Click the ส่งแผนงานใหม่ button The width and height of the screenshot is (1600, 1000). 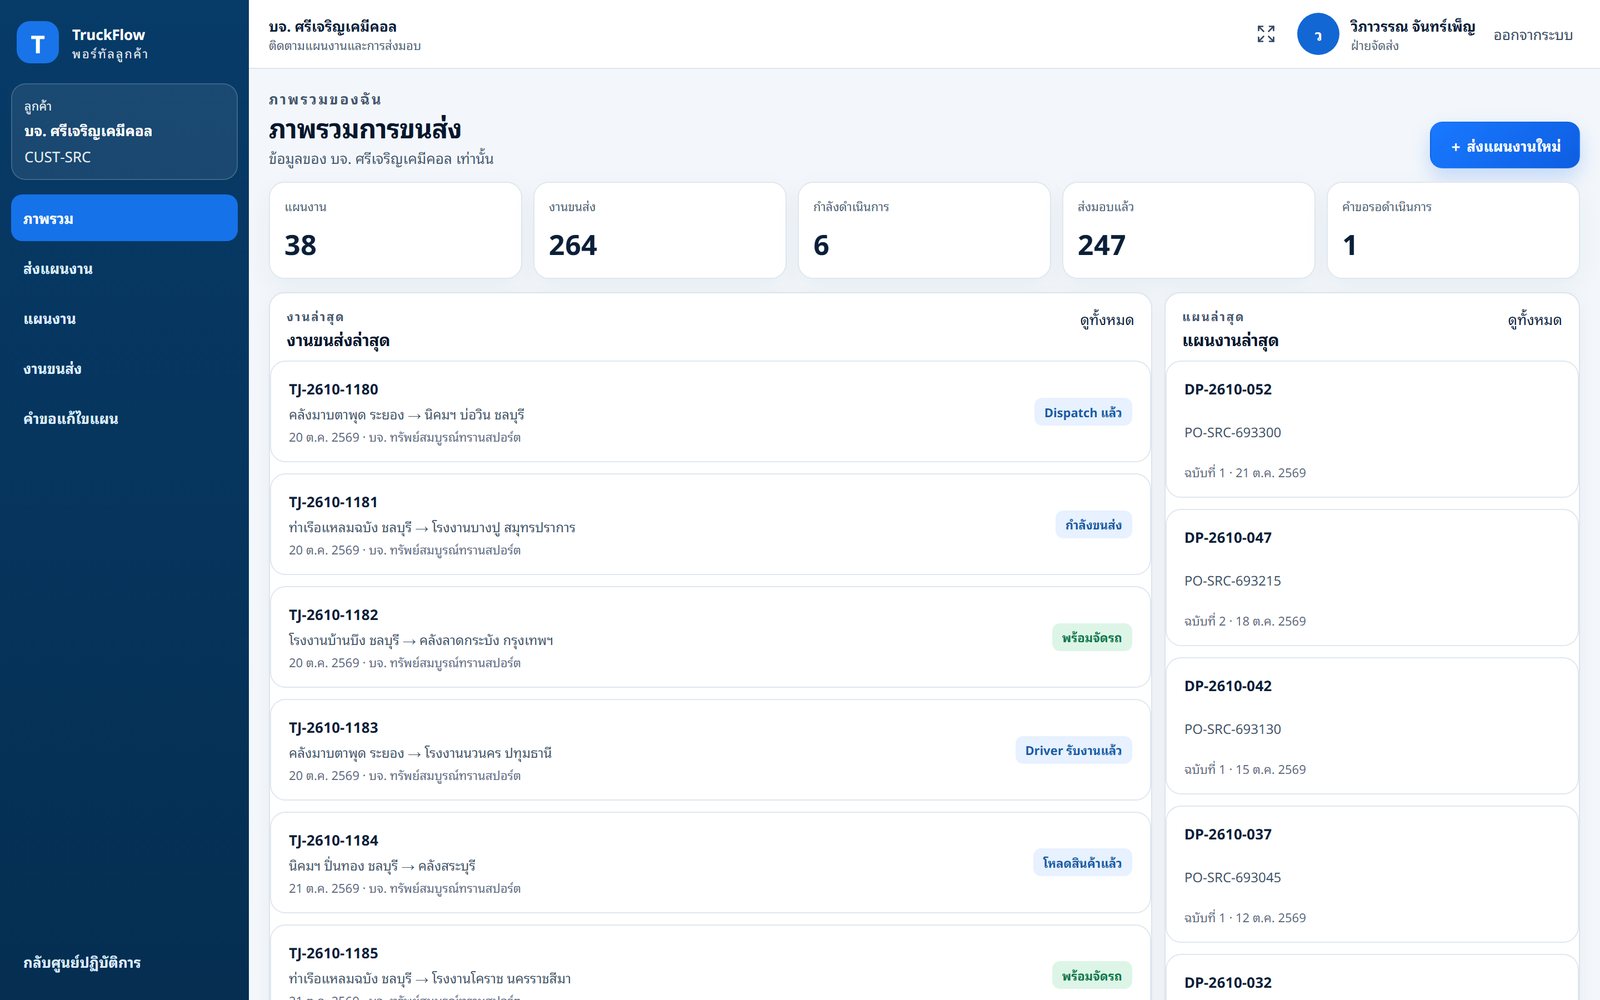tap(1504, 146)
